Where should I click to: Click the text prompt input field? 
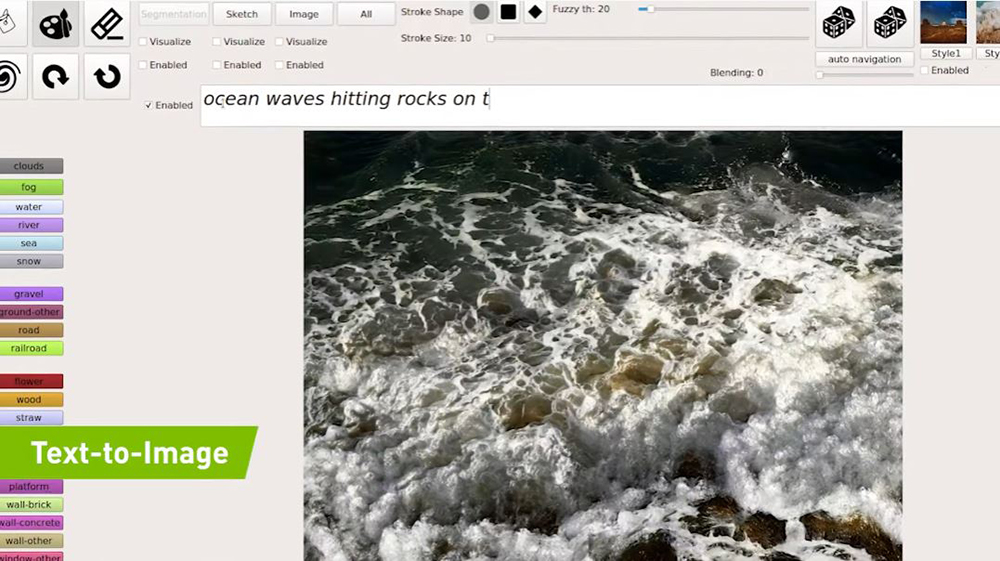[x=600, y=105]
